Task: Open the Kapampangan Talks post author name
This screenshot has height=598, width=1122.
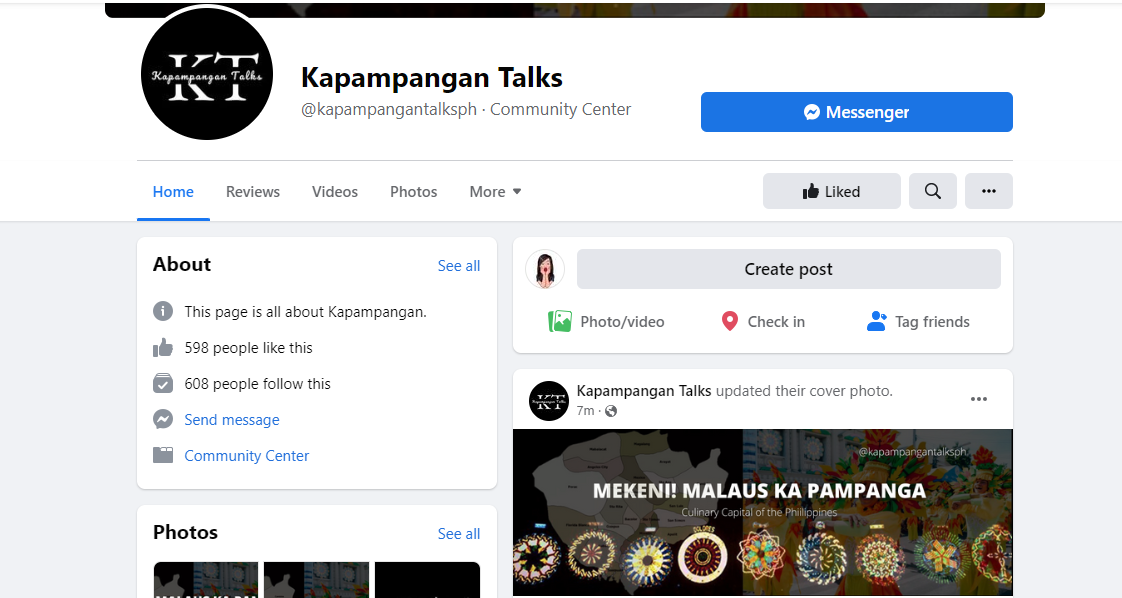Action: (x=644, y=391)
